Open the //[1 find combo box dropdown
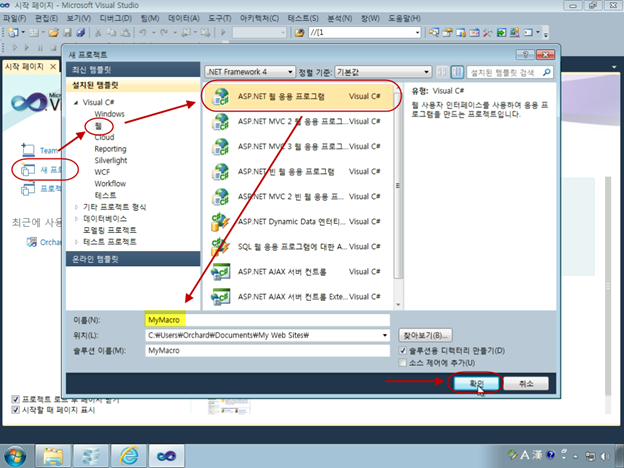Viewport: 624px width, 468px height. coord(417,33)
